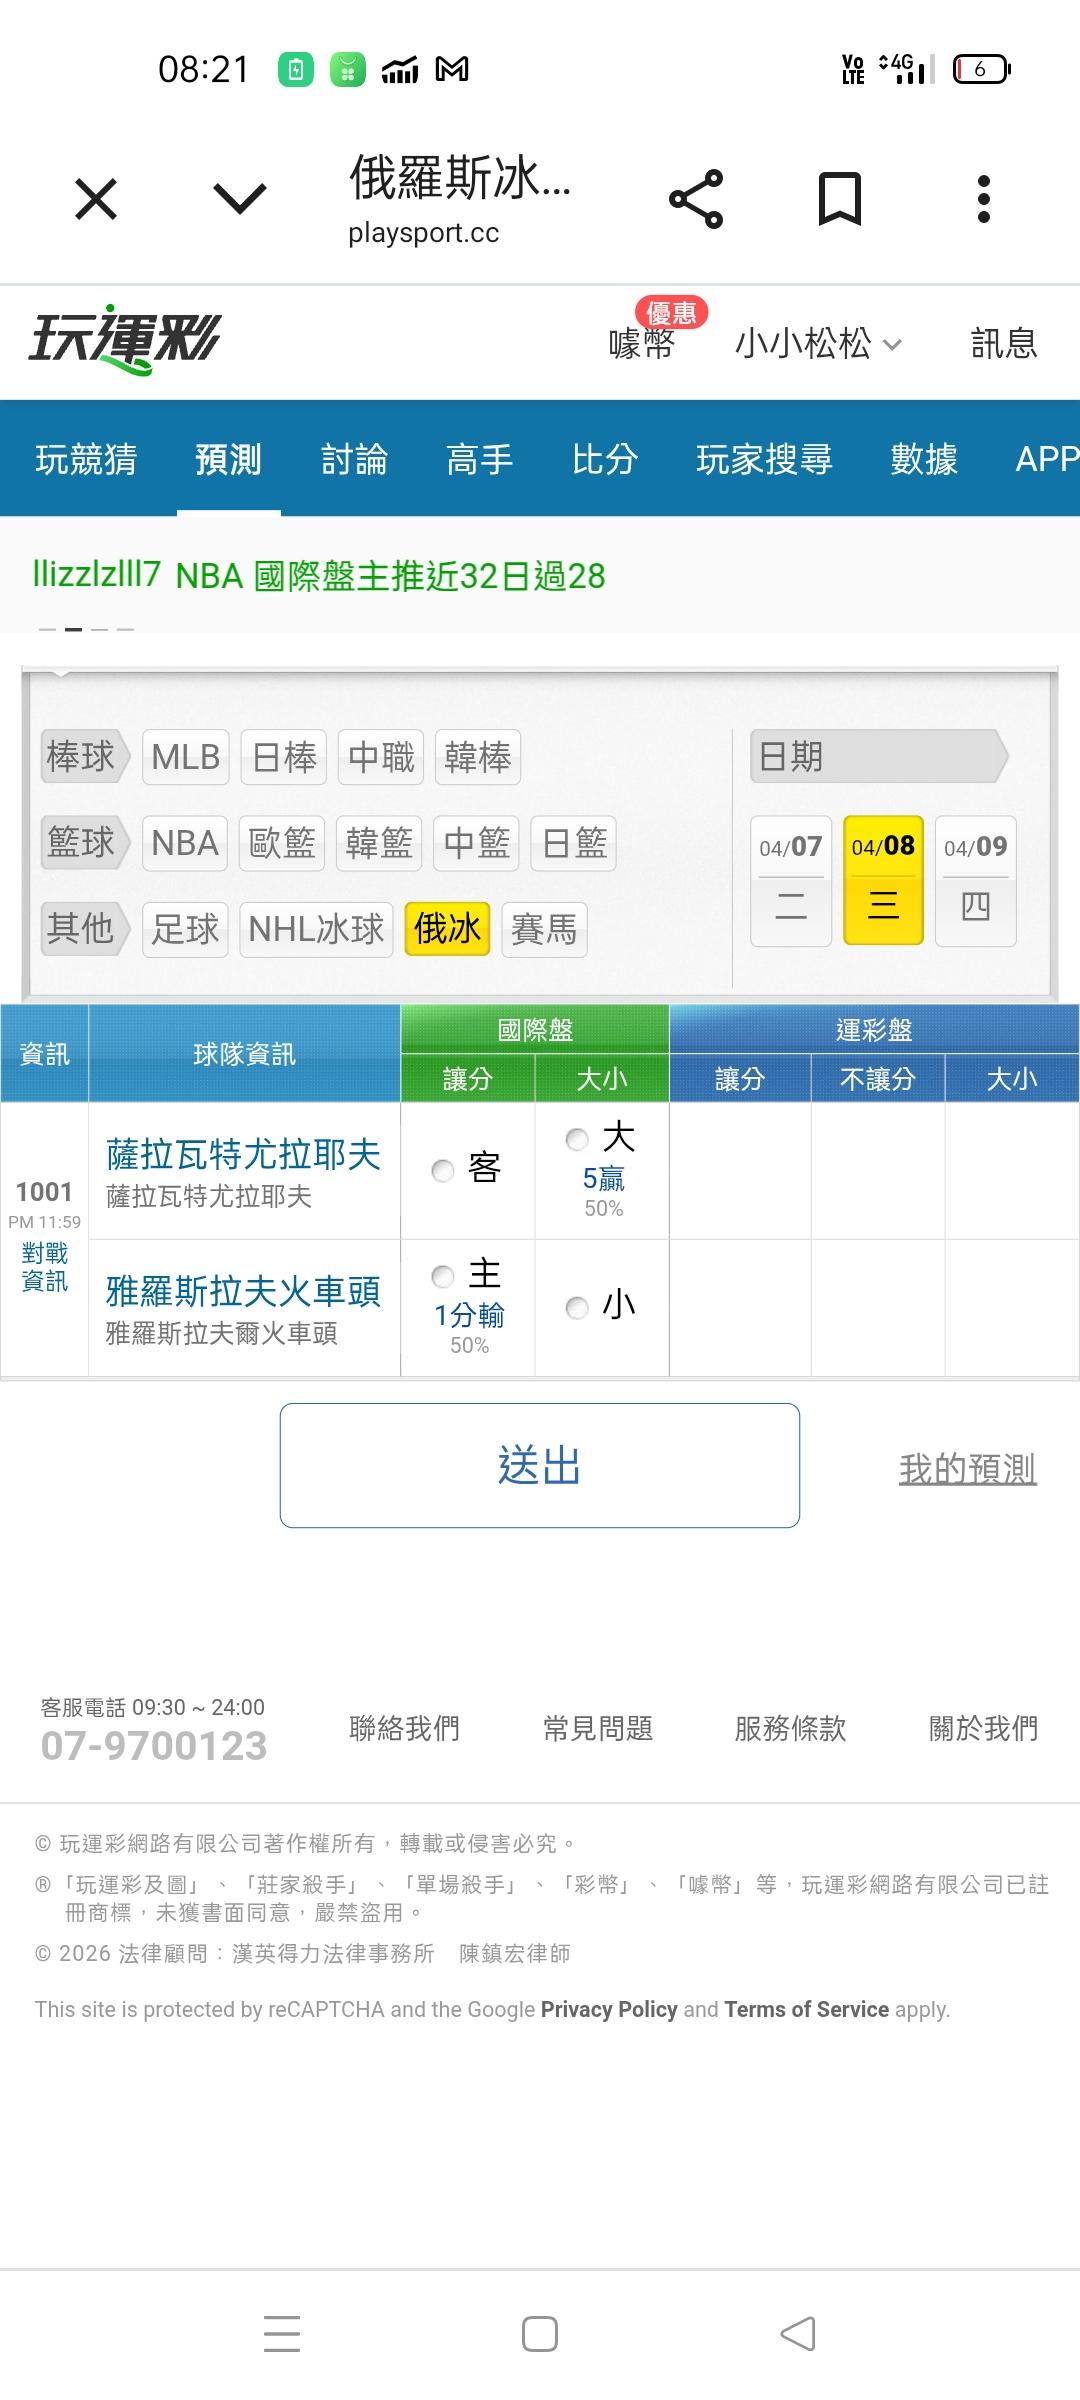Select the 客 handicap radio button
The height and width of the screenshot is (2400, 1080).
coord(443,1170)
